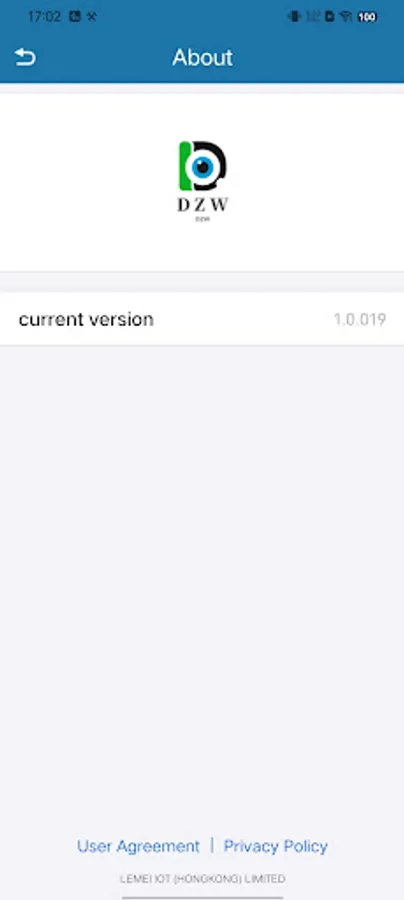404x900 pixels.
Task: Select the current version row
Action: tap(202, 319)
